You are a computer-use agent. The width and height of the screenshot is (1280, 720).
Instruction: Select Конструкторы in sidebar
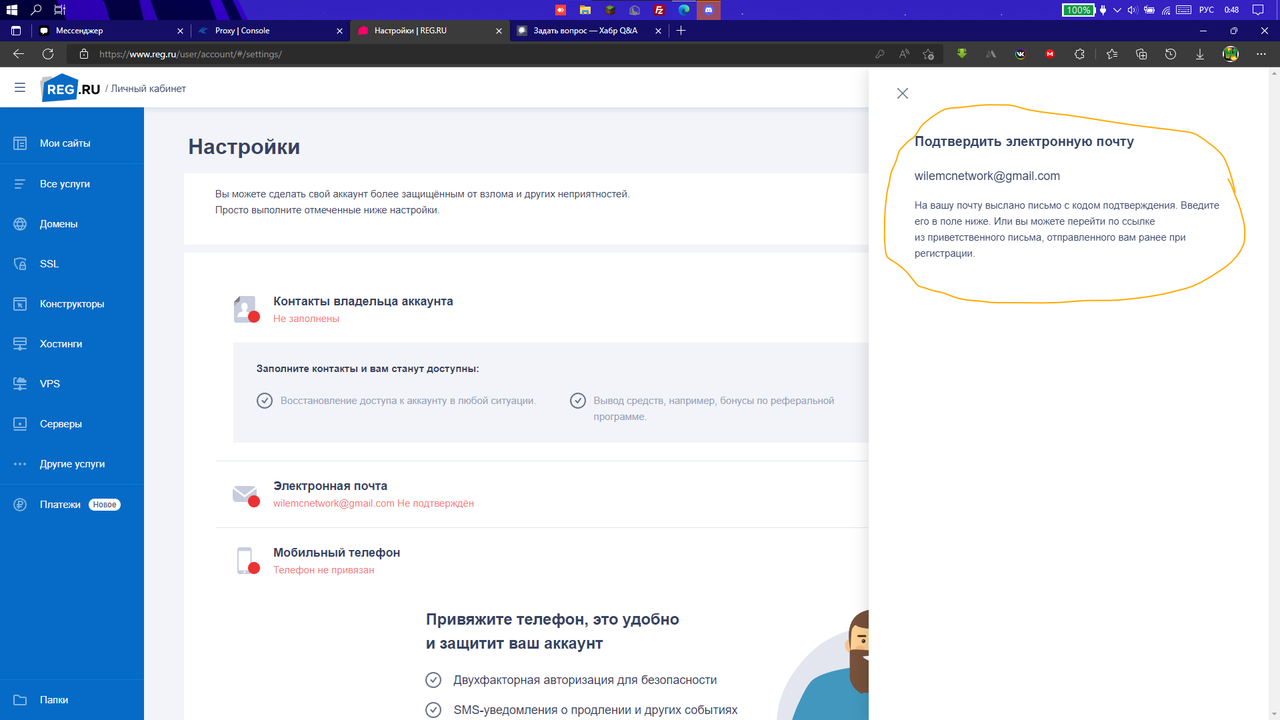(72, 304)
